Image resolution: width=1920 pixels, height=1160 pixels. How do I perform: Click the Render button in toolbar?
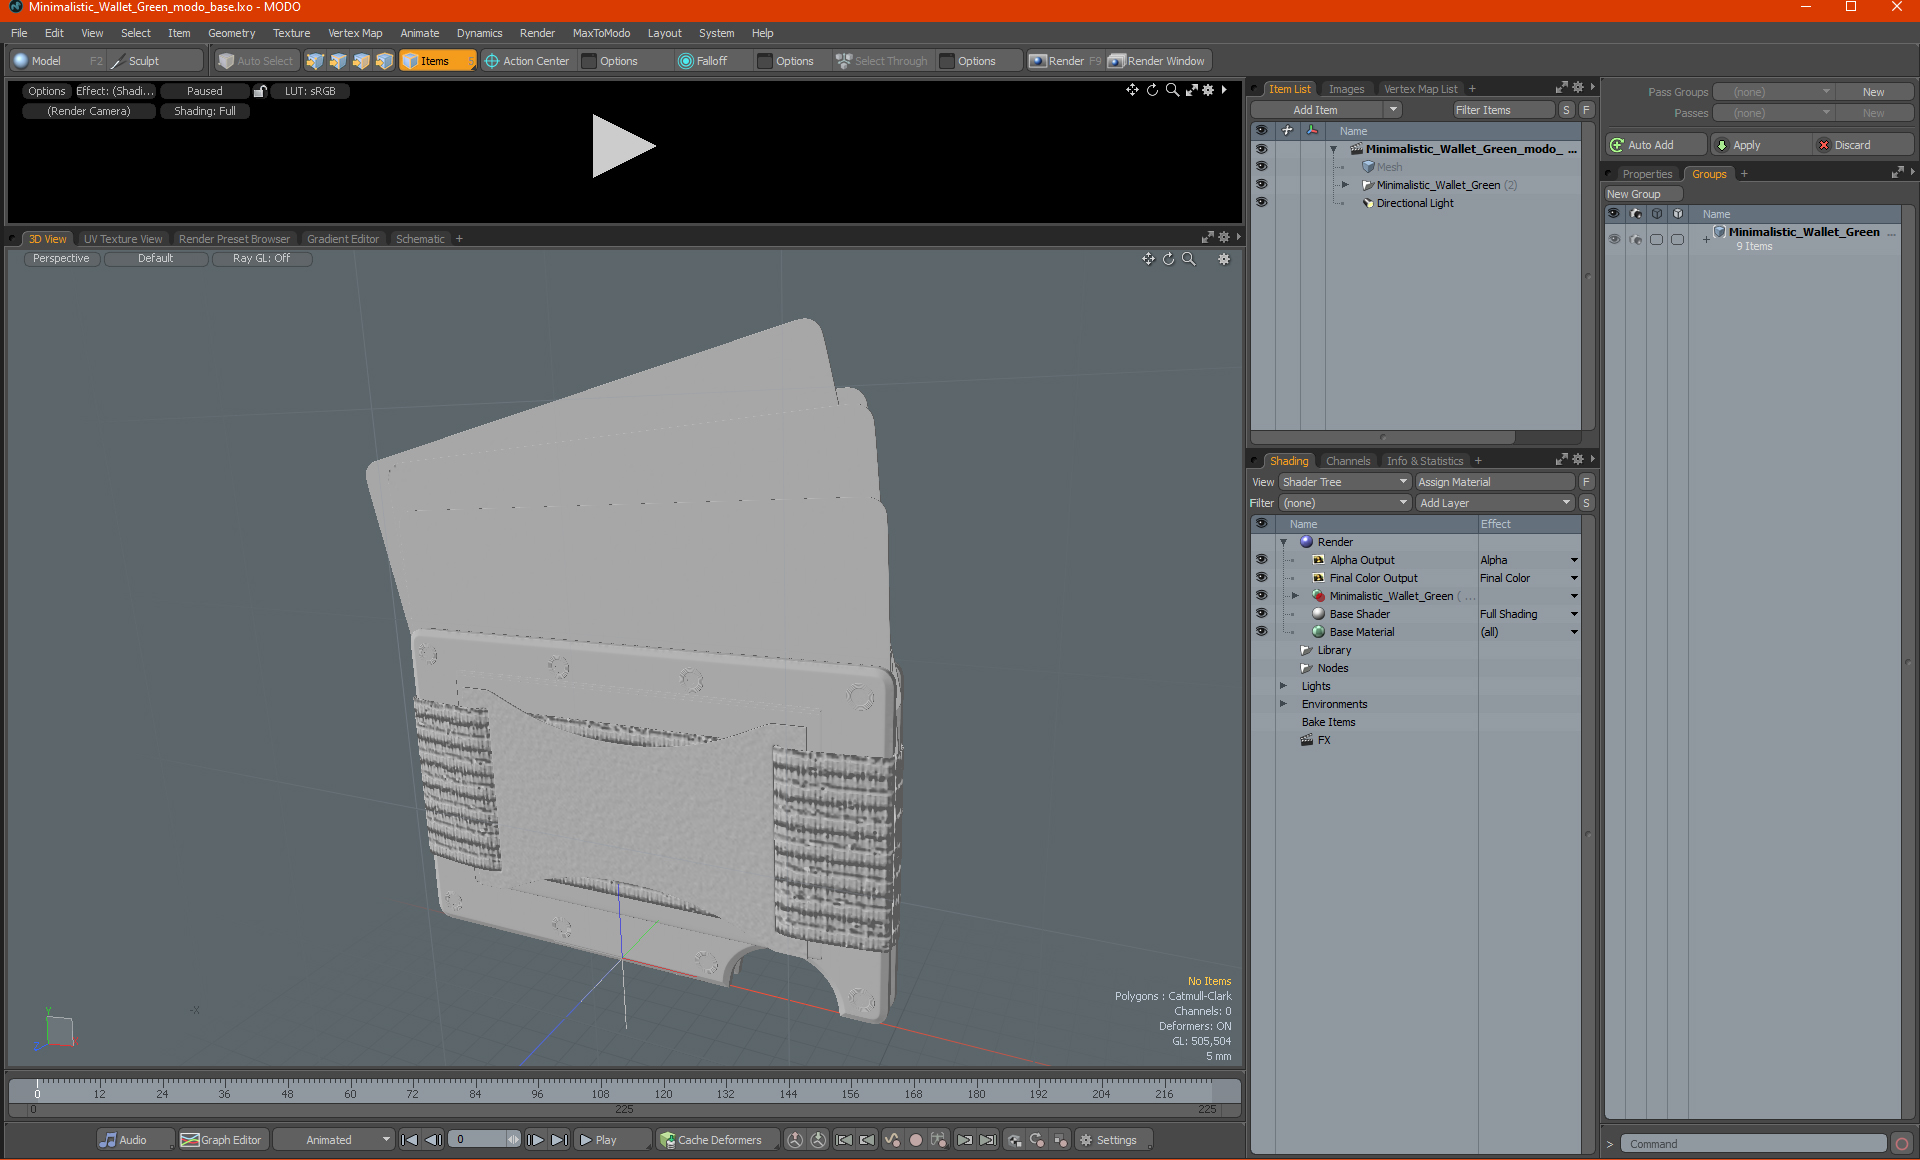(x=1068, y=60)
